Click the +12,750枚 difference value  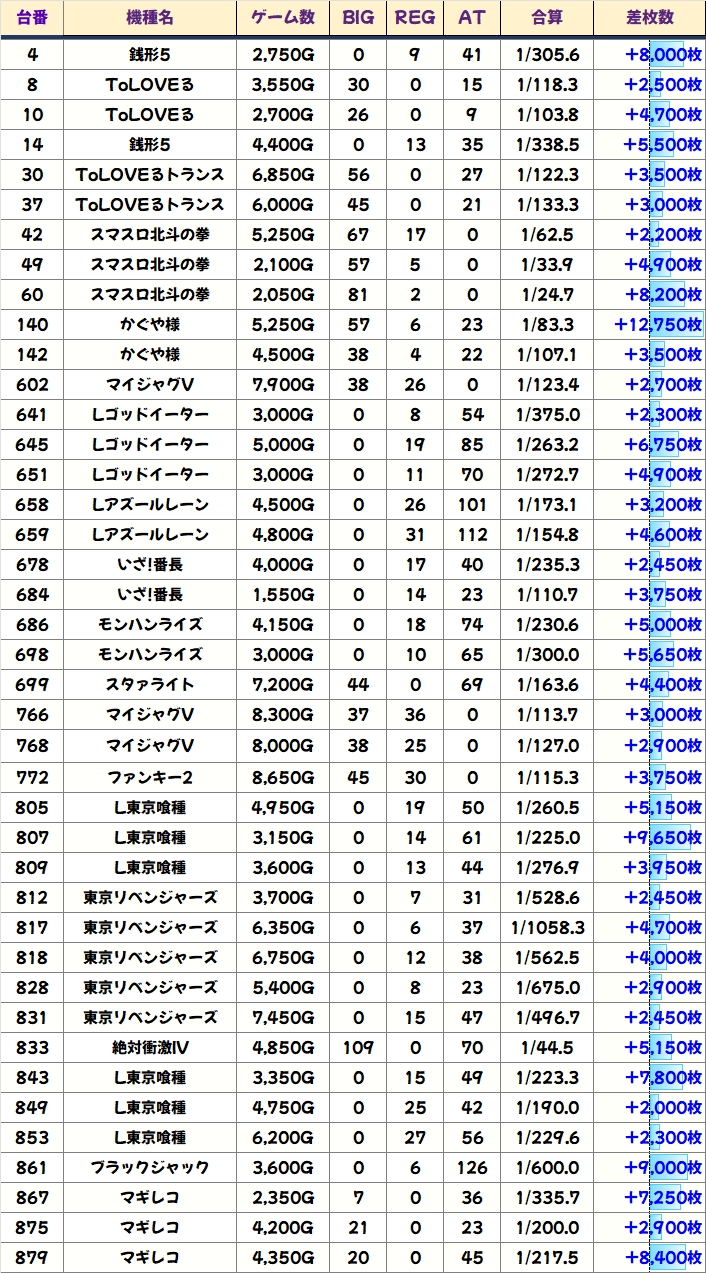[x=658, y=325]
